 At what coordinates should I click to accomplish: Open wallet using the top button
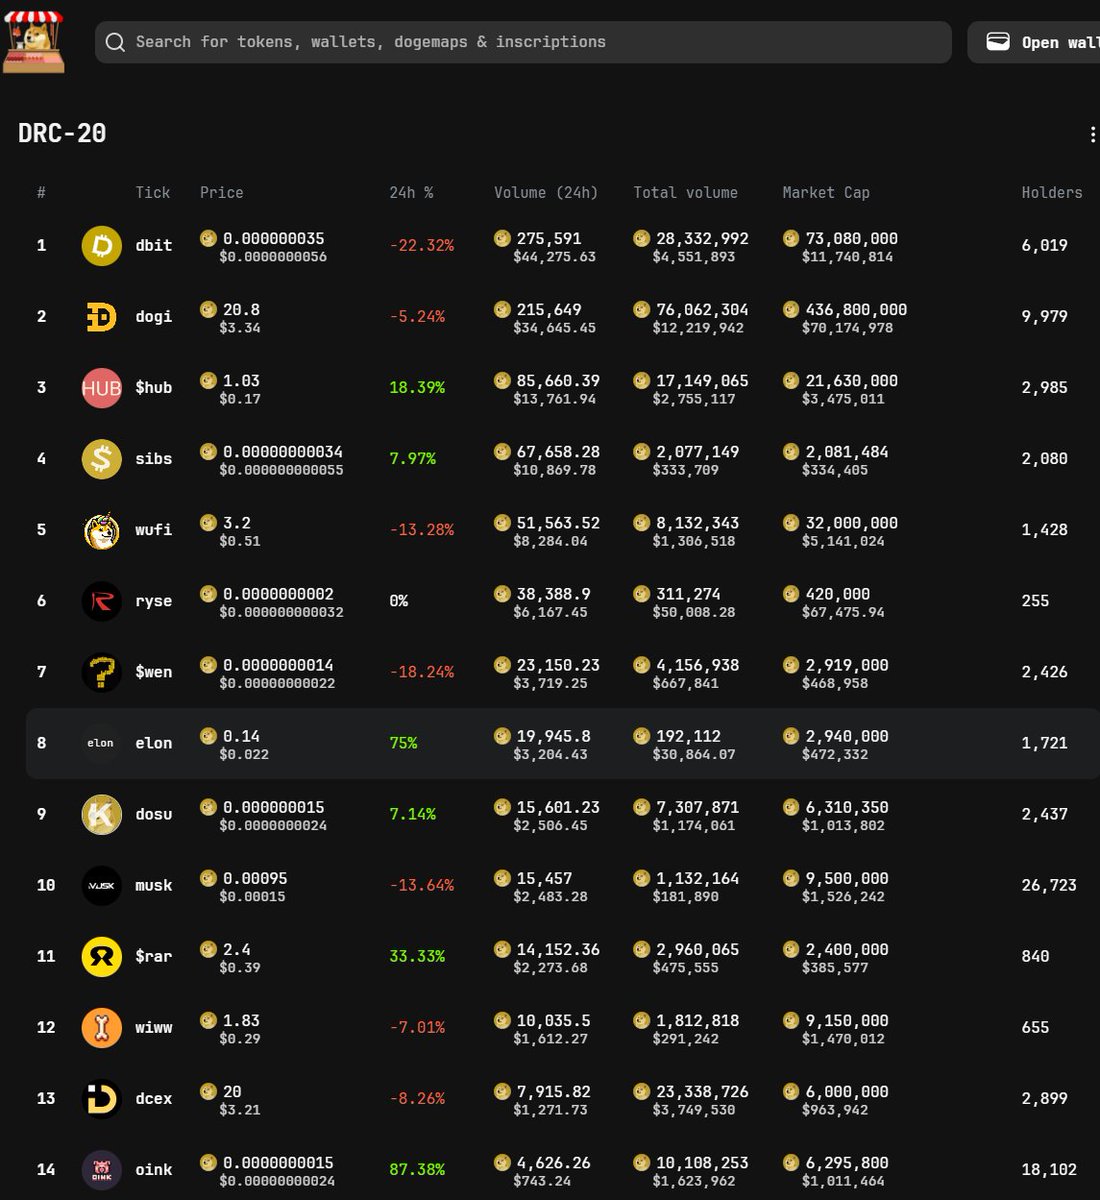[x=1034, y=42]
